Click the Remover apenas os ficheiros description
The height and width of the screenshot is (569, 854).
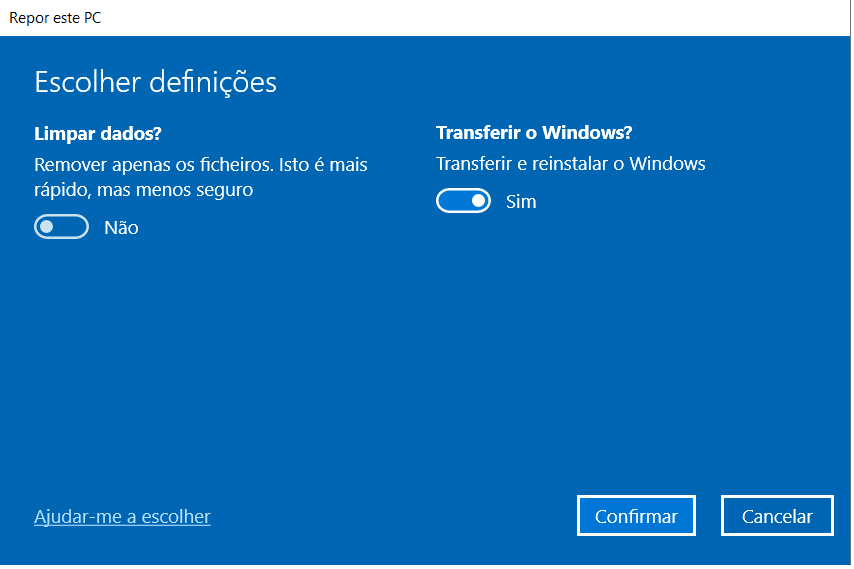coord(200,177)
